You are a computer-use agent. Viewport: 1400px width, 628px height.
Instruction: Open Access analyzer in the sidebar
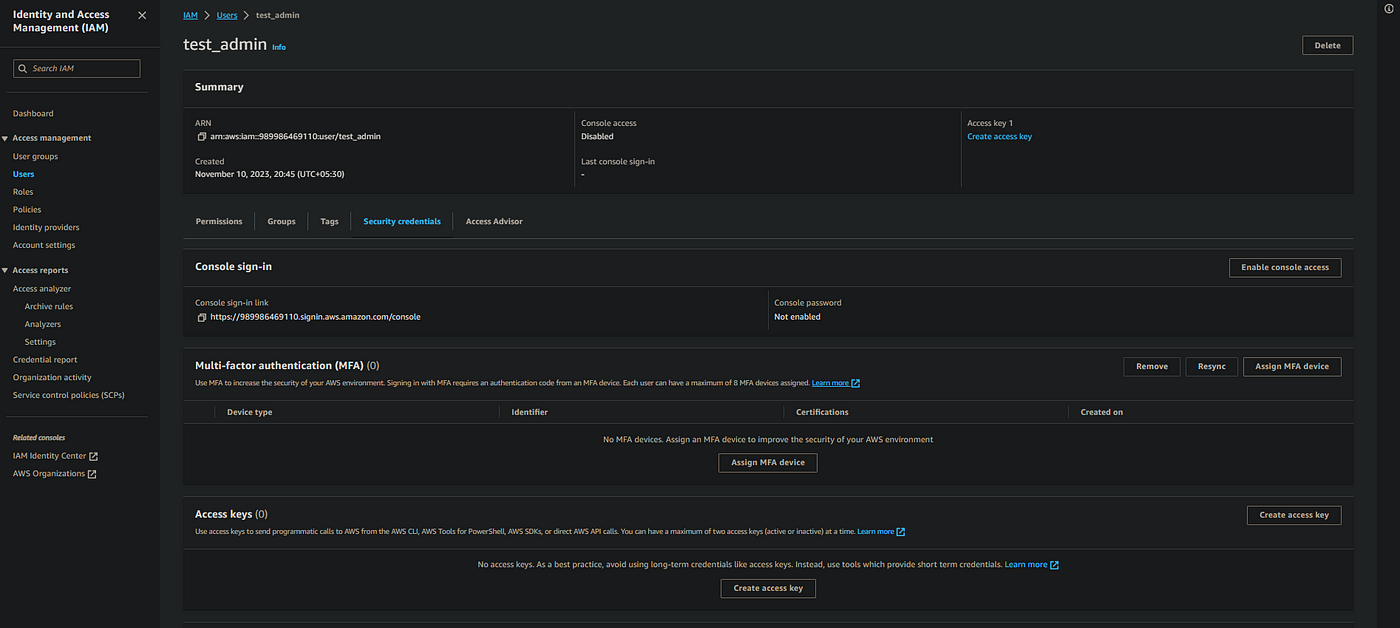click(x=42, y=288)
